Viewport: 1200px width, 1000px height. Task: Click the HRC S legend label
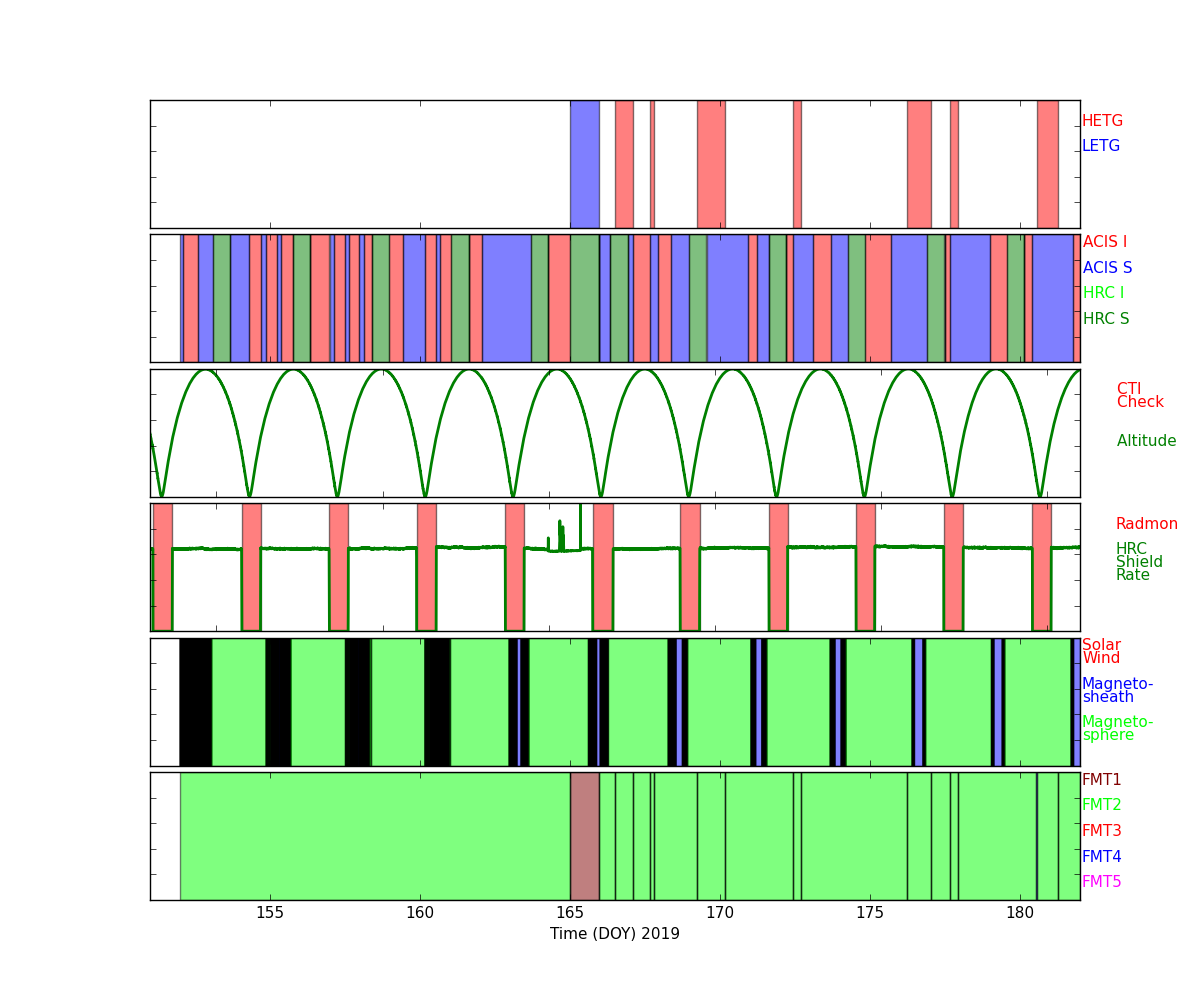pos(1105,319)
